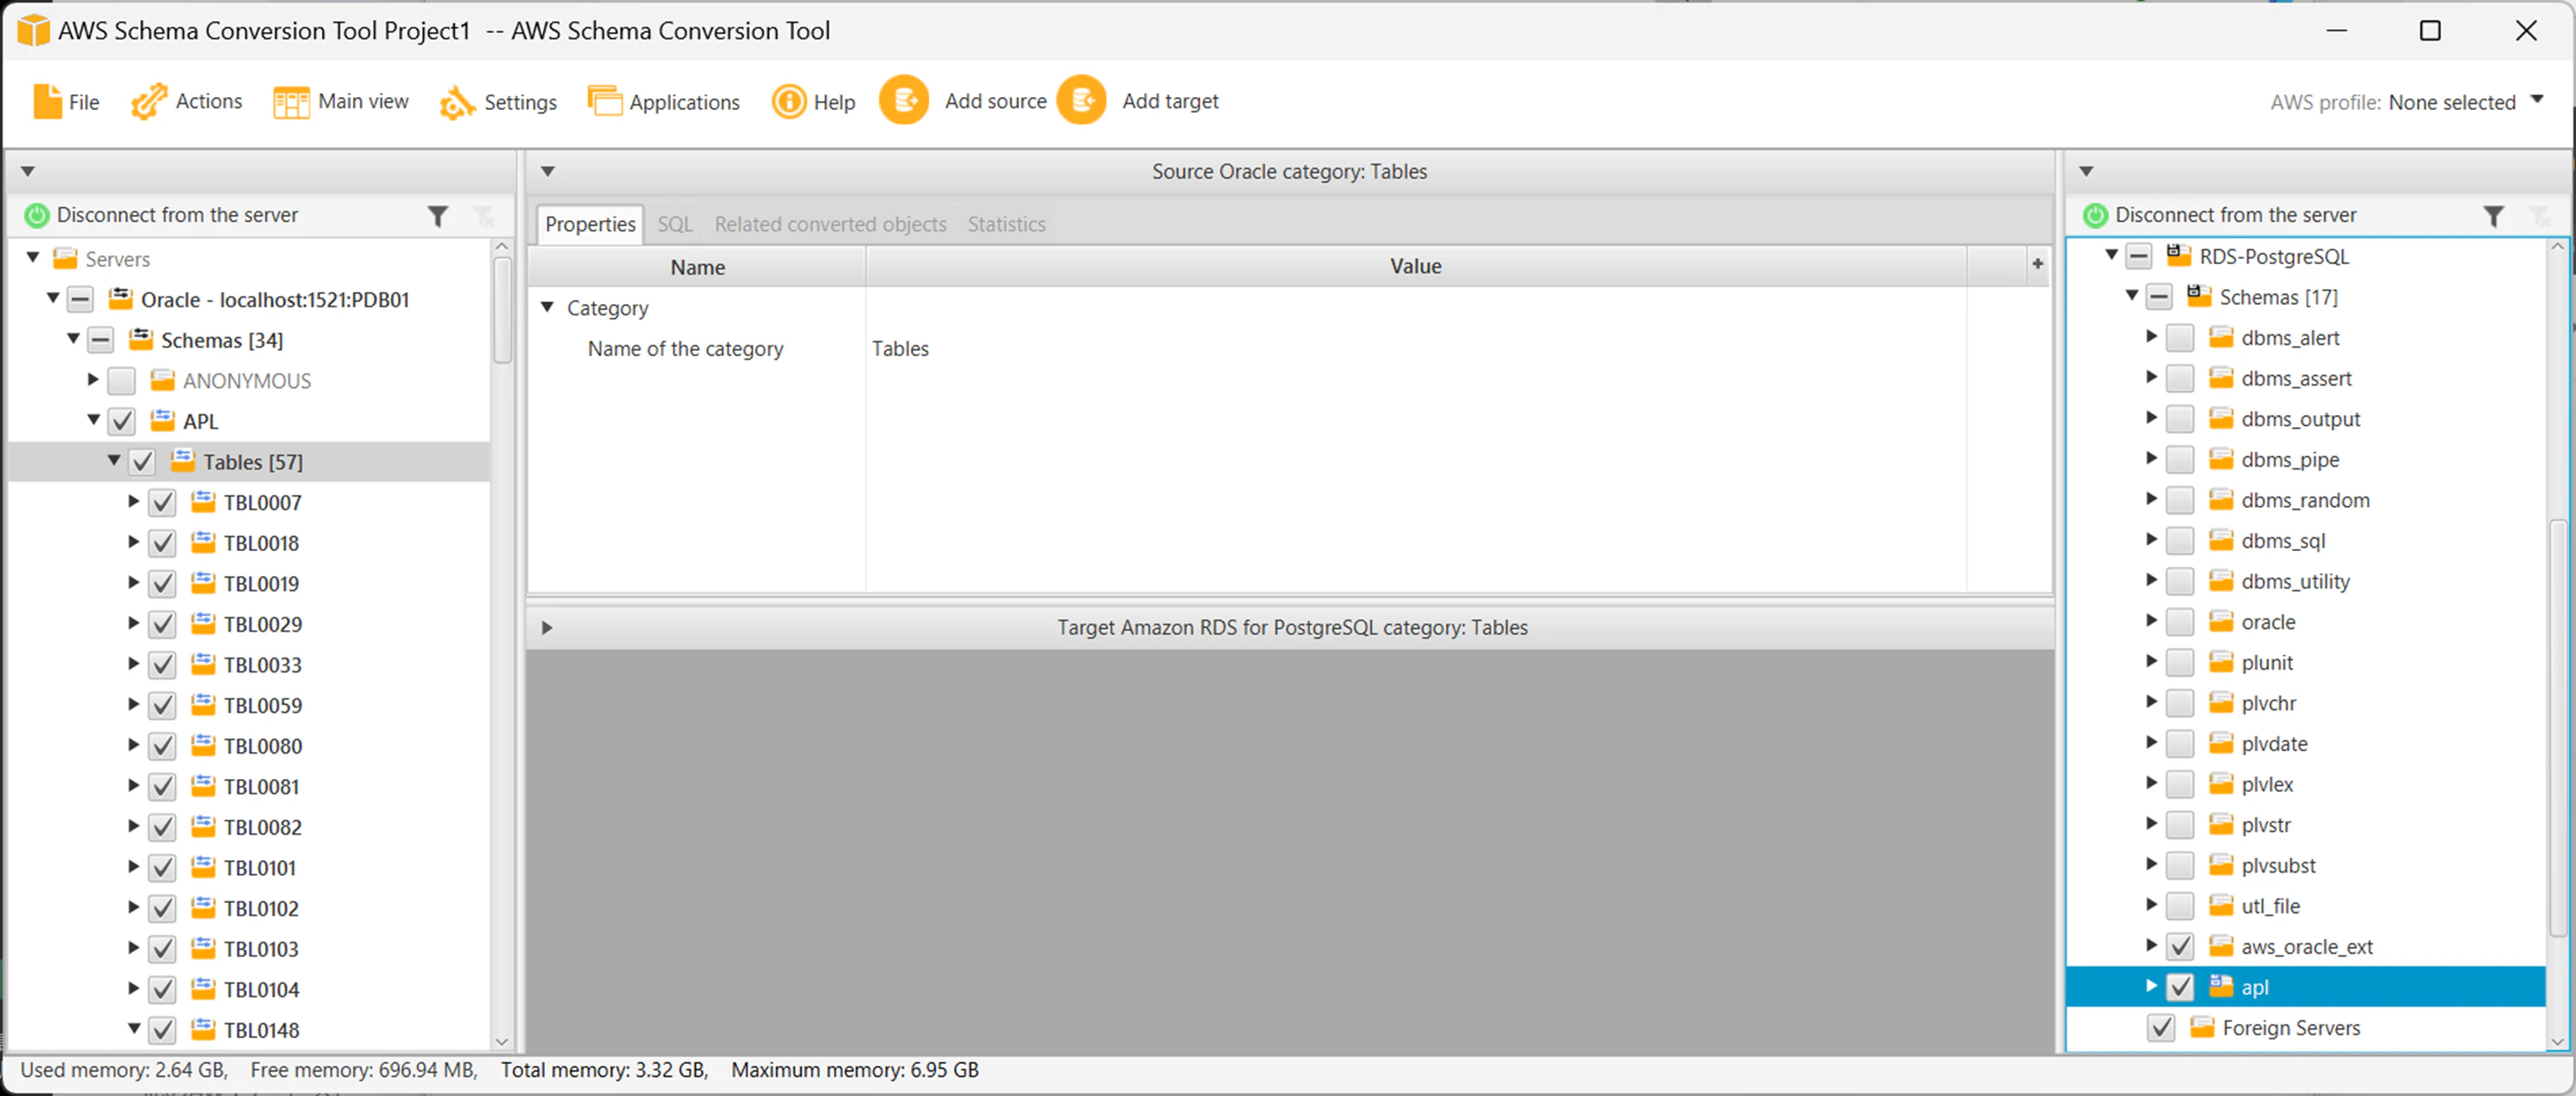Expand the TBL0033 table node
Screen dimensions: 2576x1096
(133, 664)
